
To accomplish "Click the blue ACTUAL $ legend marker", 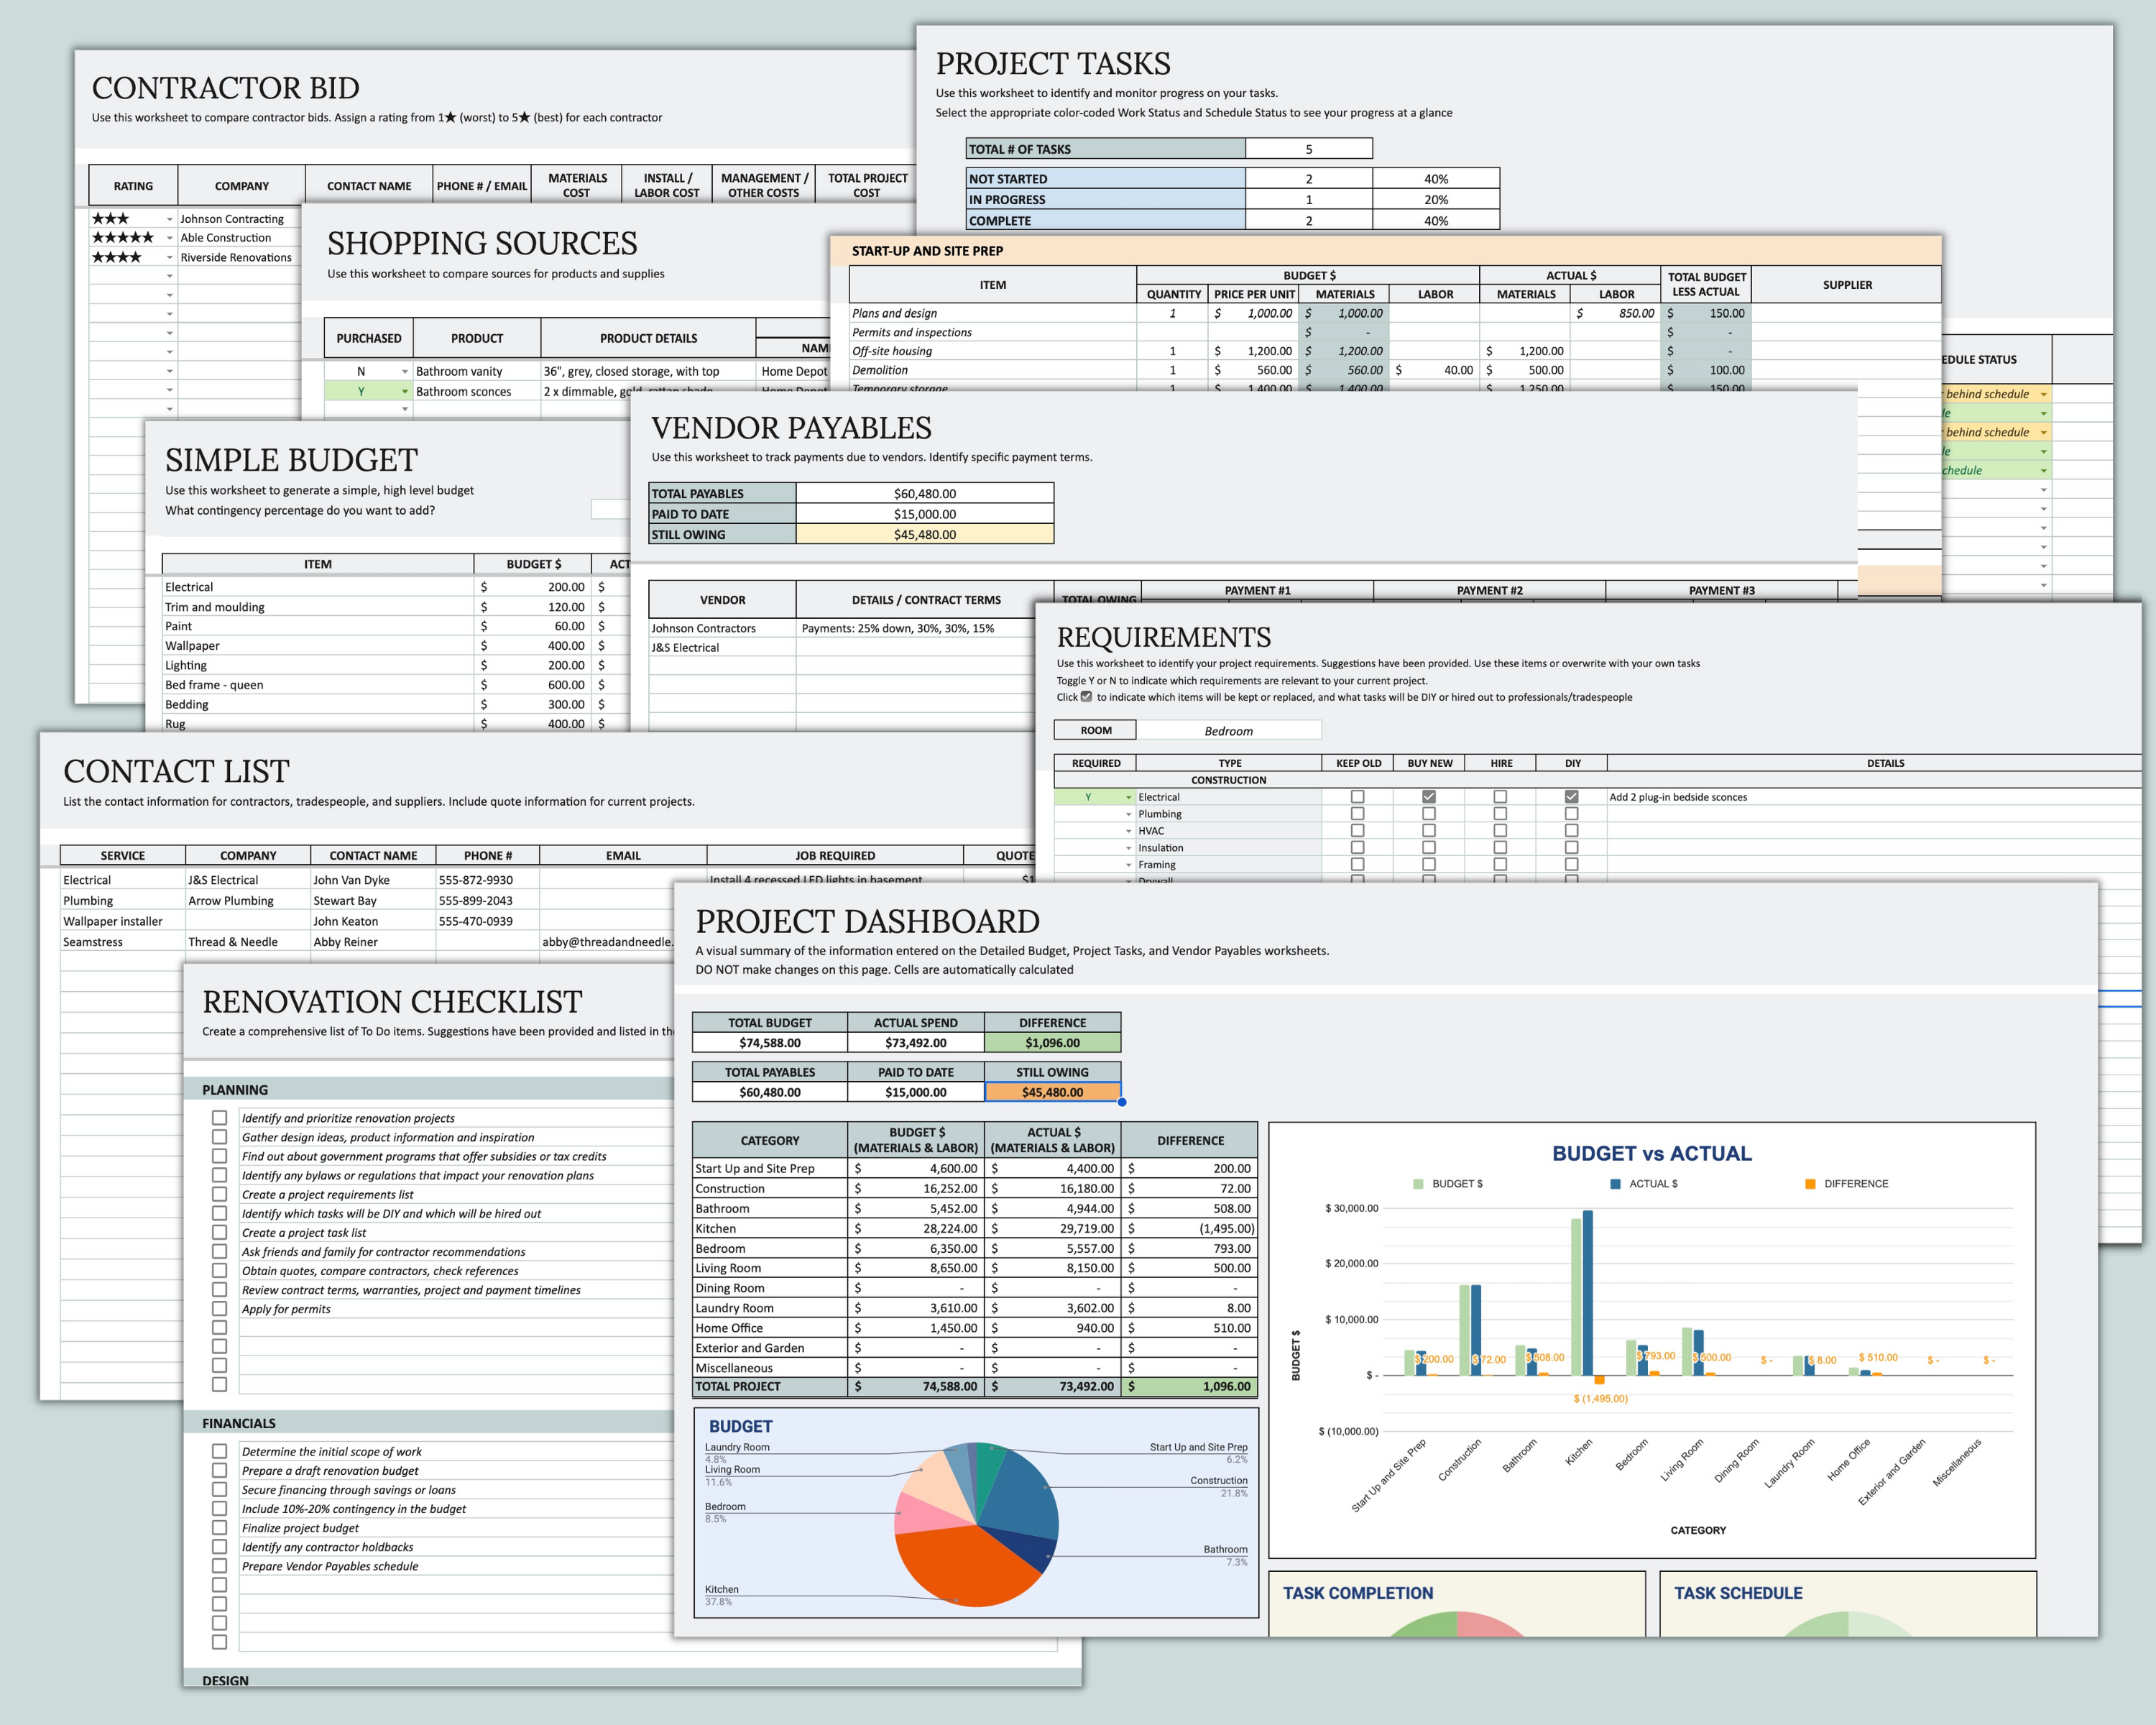I will point(1615,1184).
